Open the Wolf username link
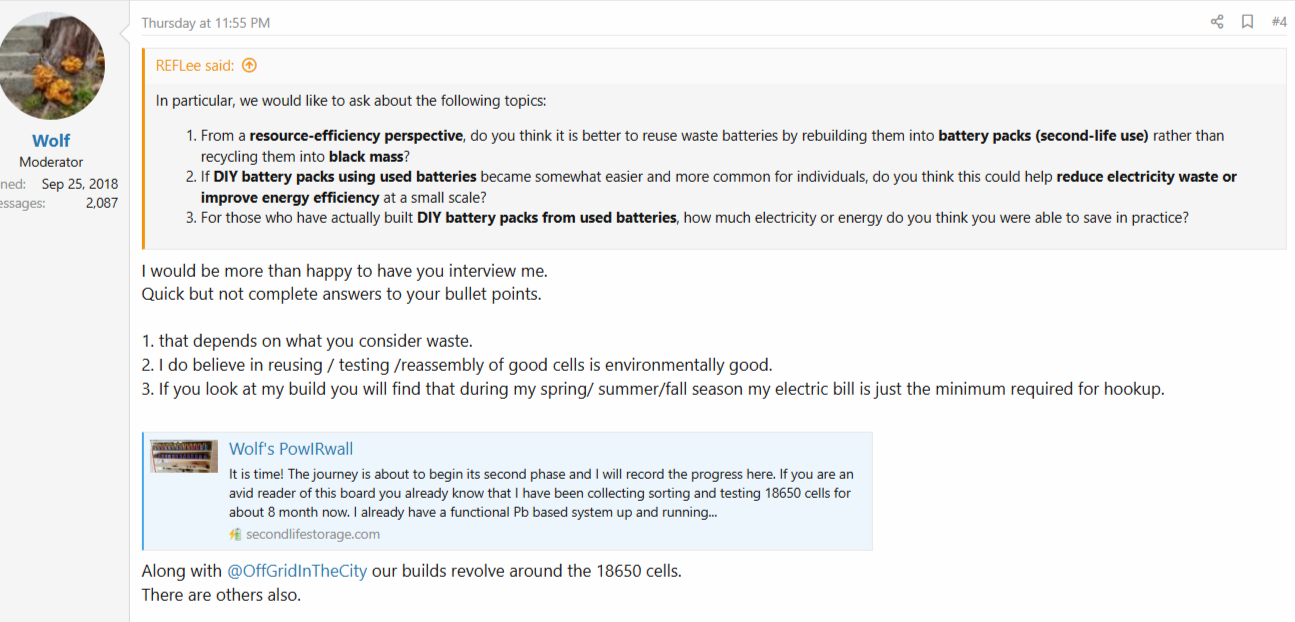 (51, 141)
